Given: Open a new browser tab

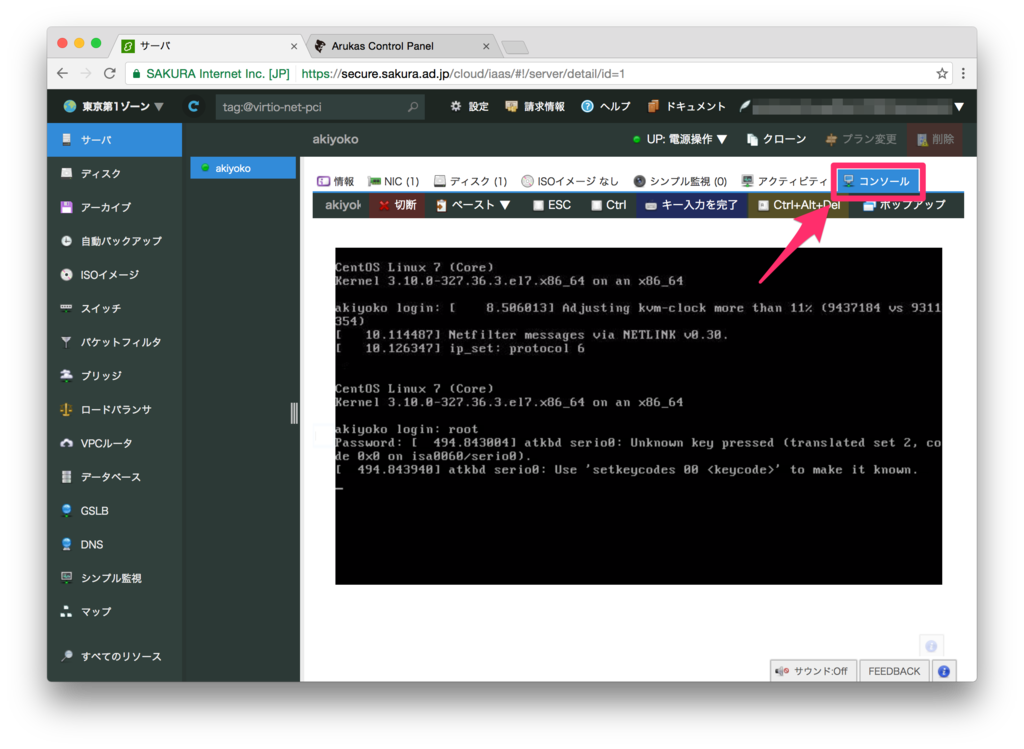Looking at the screenshot, I should tap(515, 47).
